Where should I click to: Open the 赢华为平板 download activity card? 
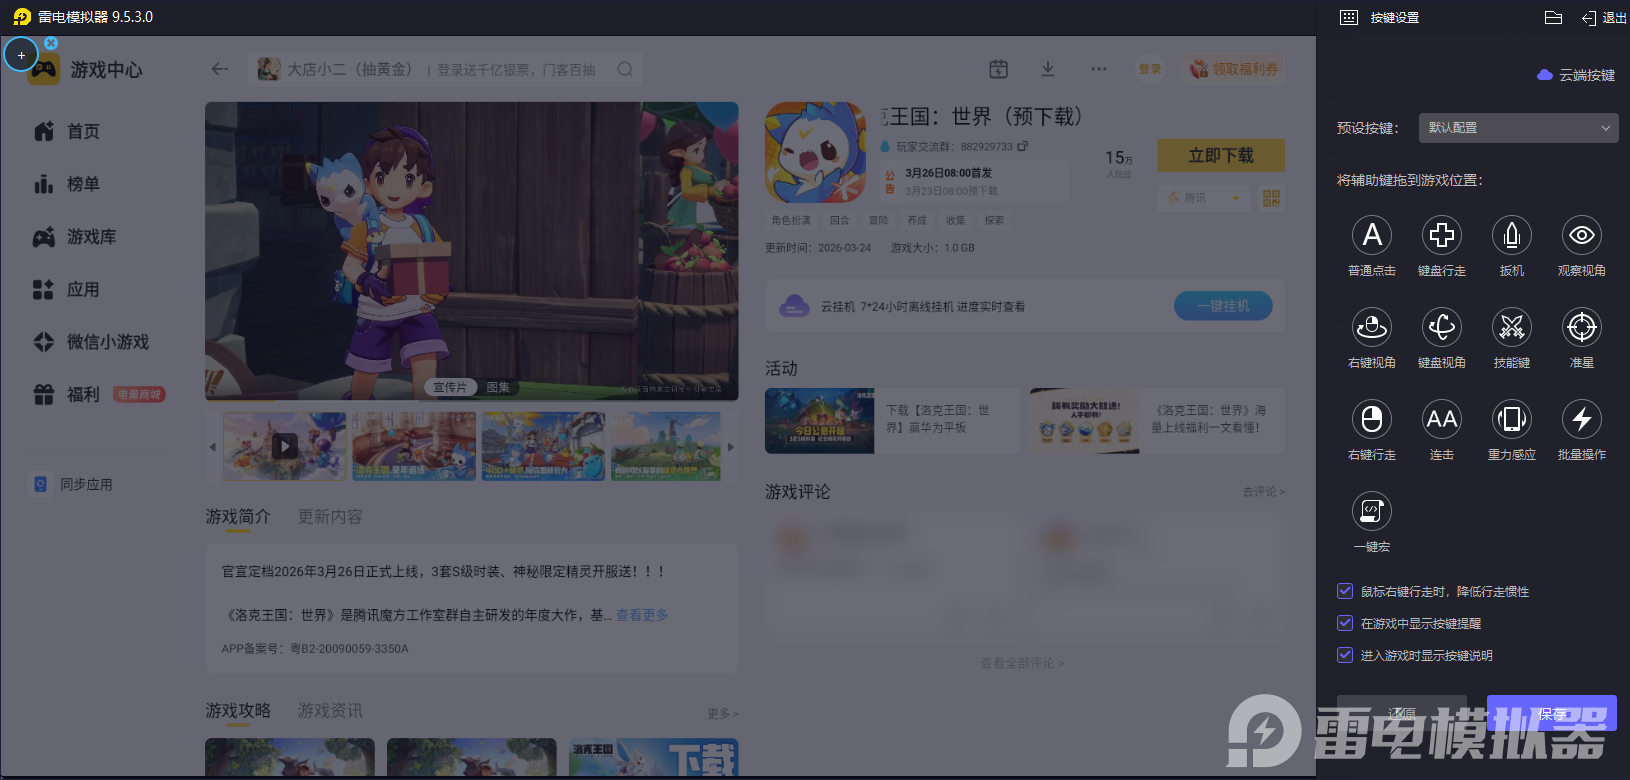(x=891, y=420)
